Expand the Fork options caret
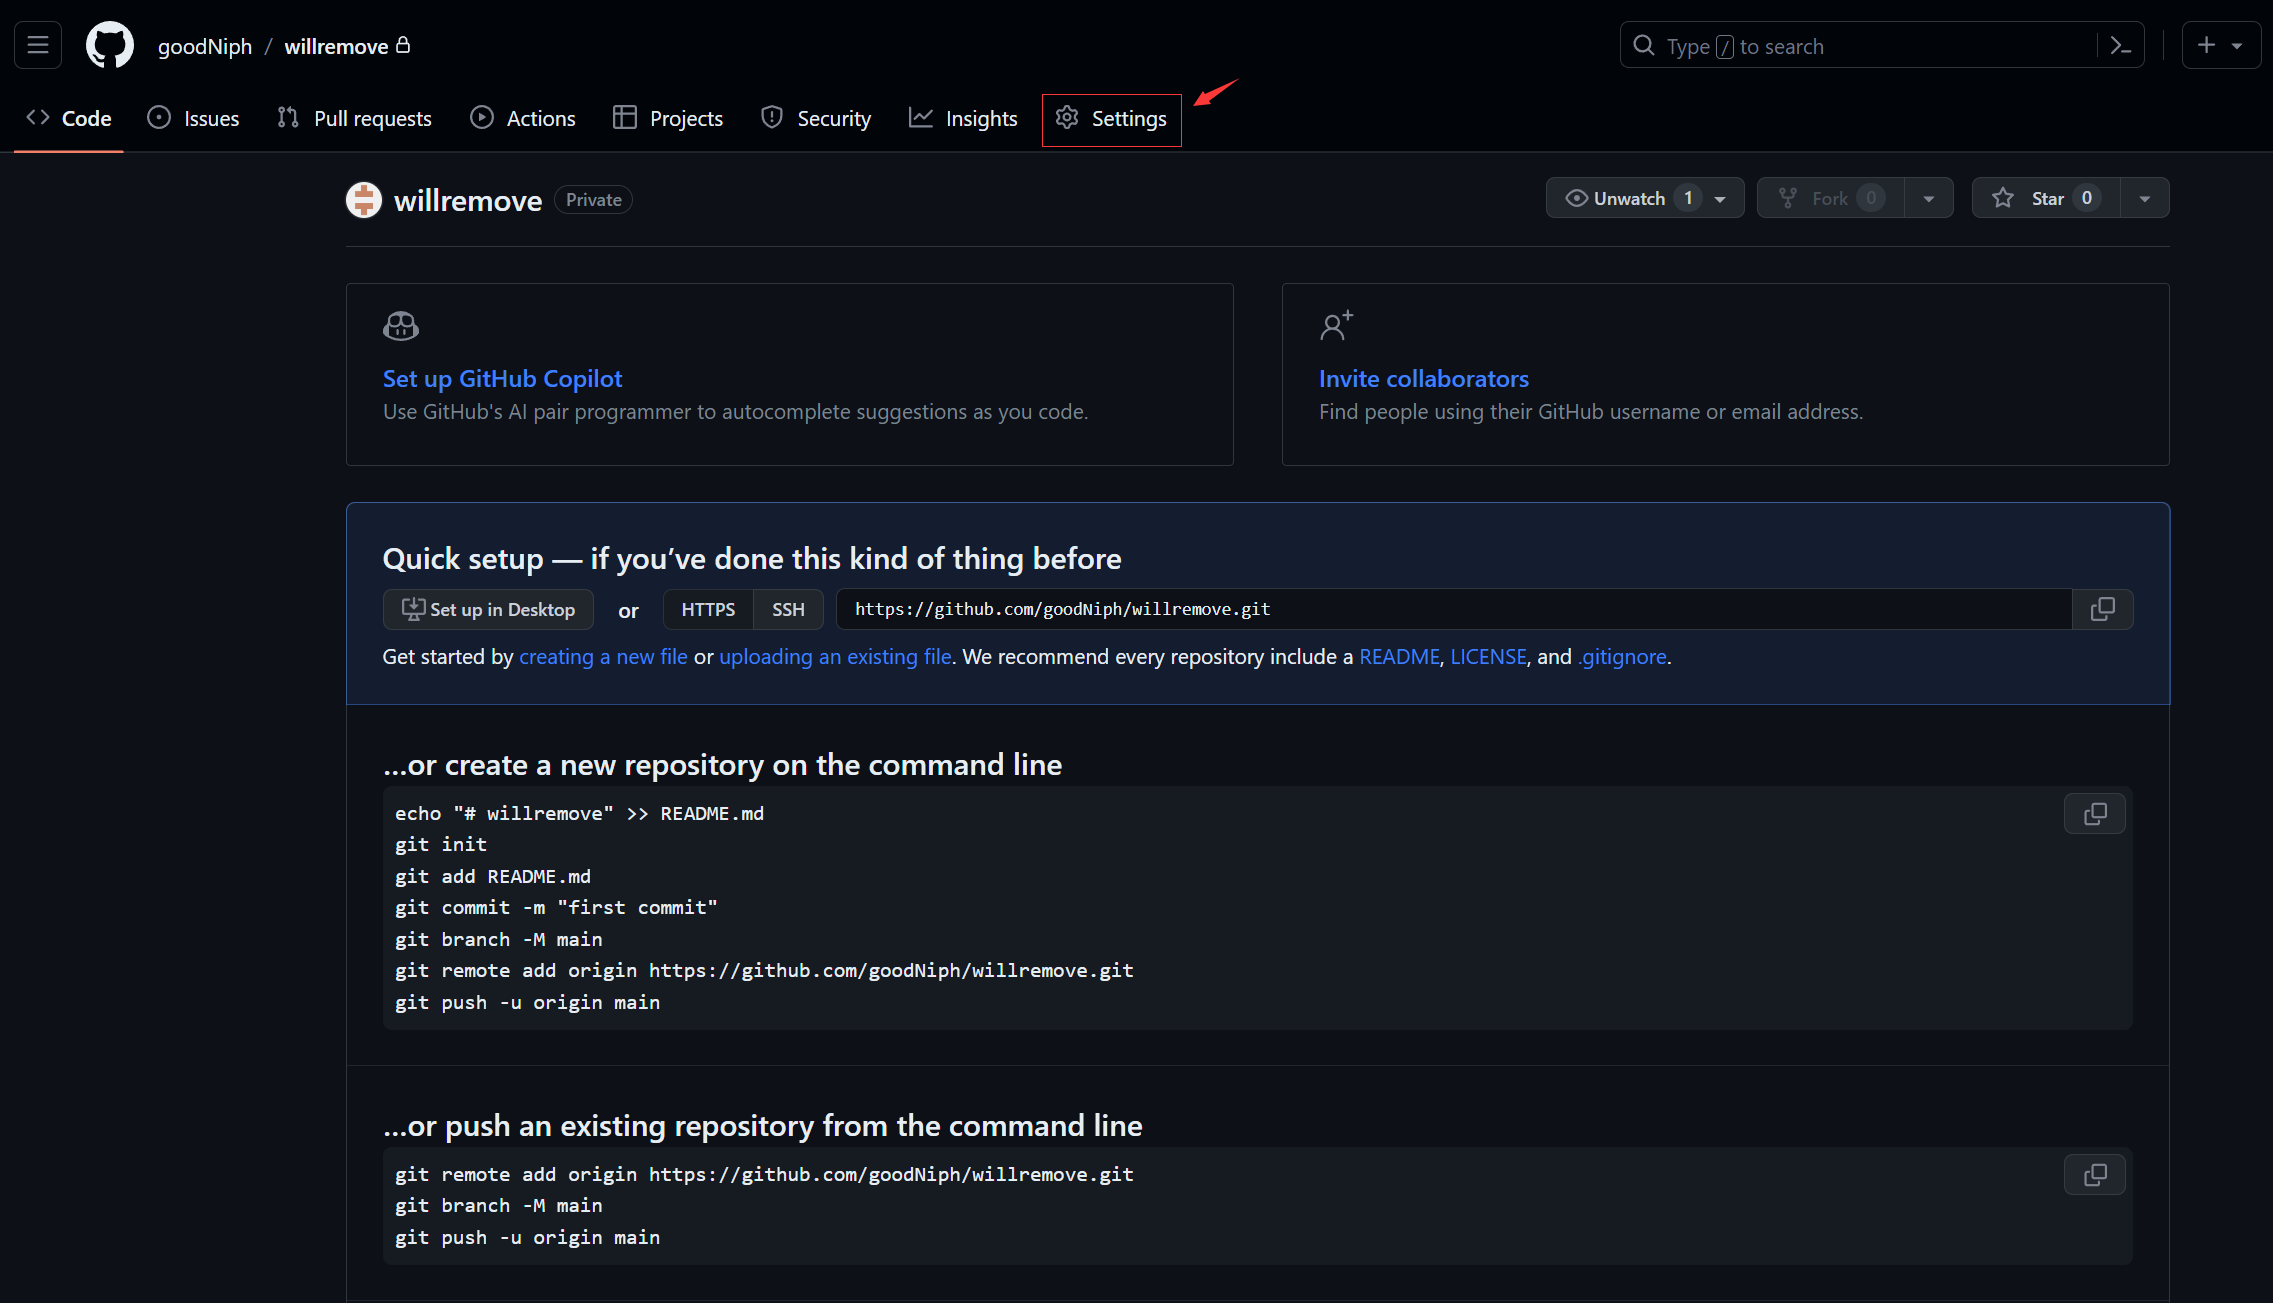This screenshot has width=2273, height=1303. pyautogui.click(x=1929, y=198)
